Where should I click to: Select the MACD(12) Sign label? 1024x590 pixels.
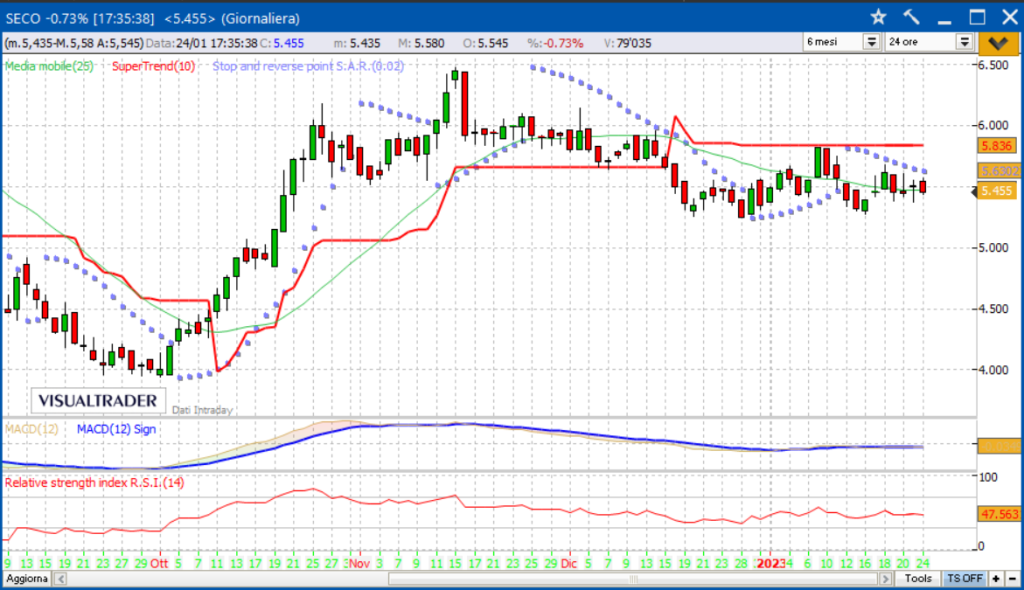click(x=116, y=429)
